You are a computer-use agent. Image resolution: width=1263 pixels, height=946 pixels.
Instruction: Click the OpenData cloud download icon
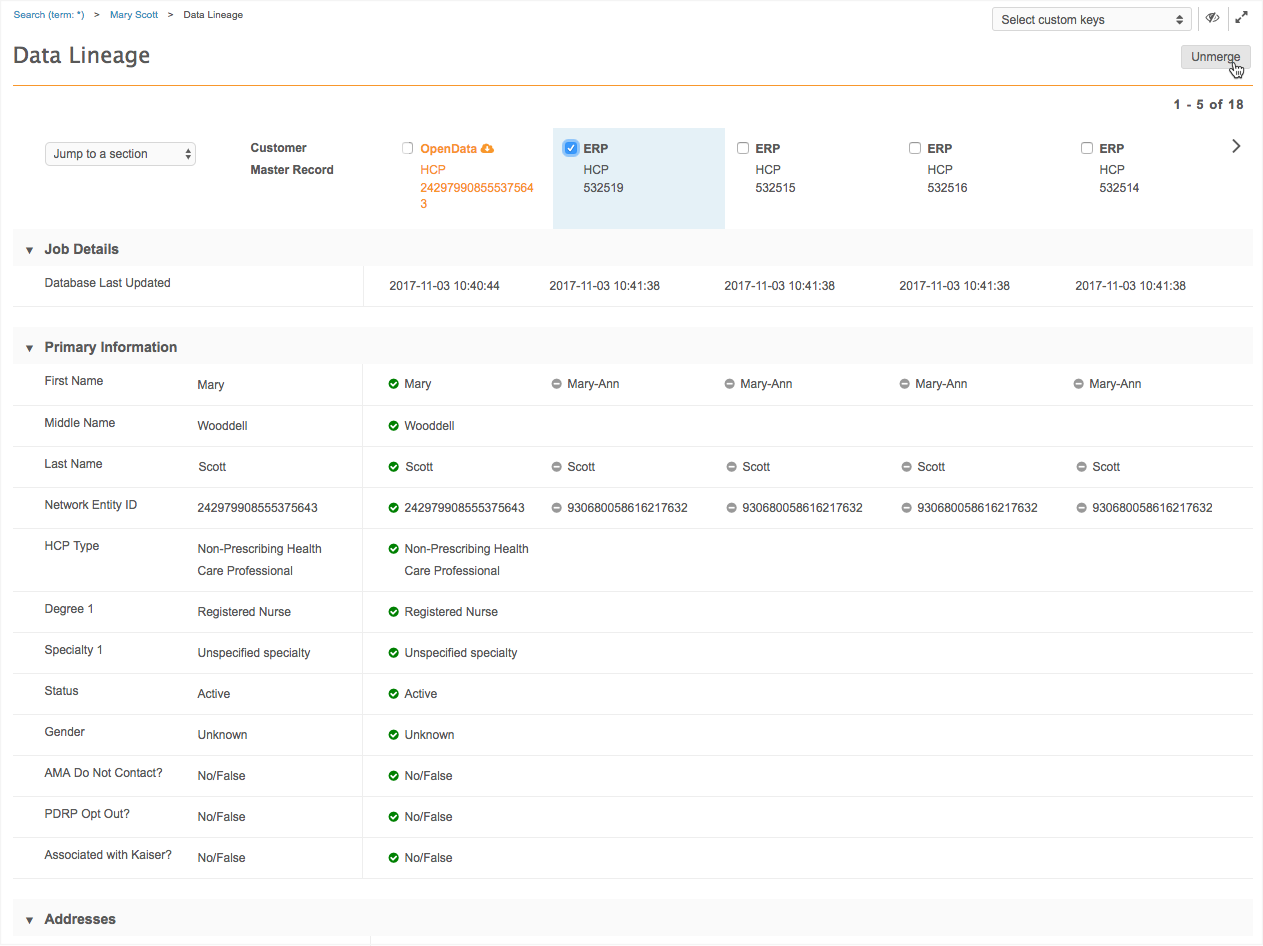488,148
